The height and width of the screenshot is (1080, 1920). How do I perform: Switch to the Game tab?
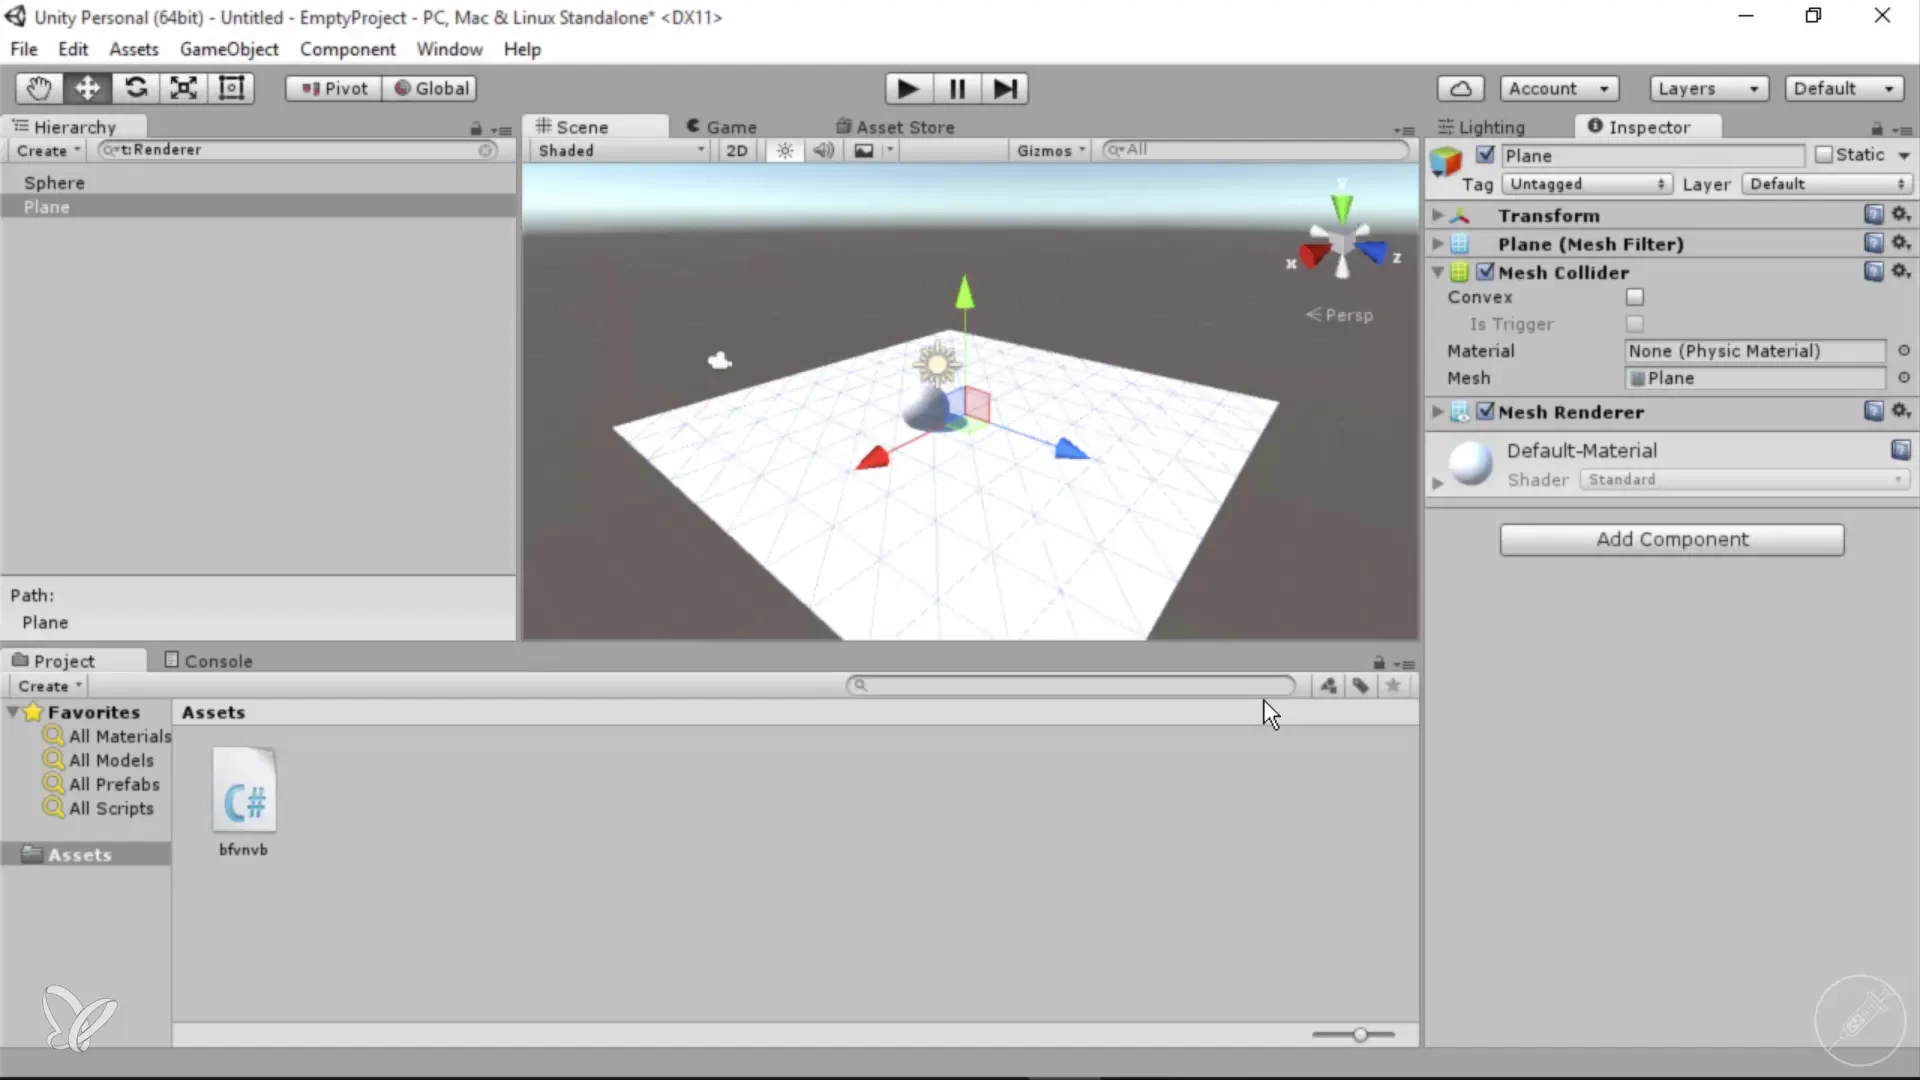pyautogui.click(x=722, y=127)
